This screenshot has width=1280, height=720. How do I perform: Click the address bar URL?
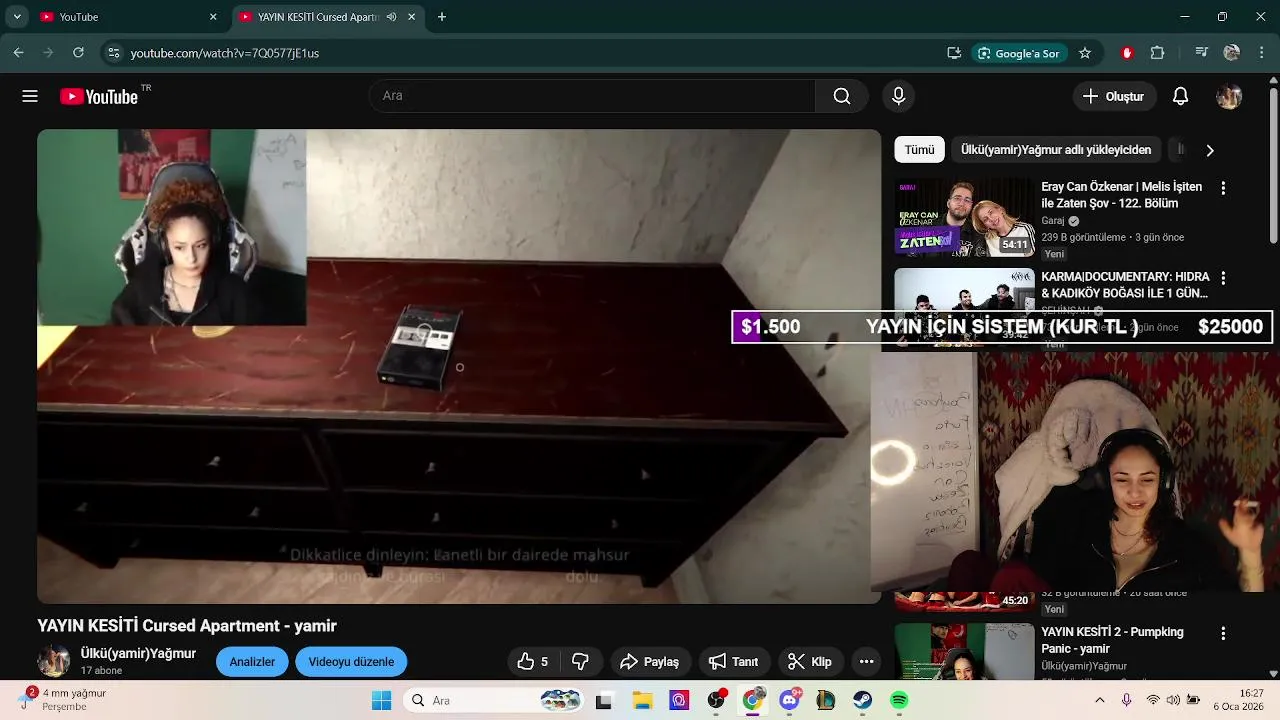coord(224,53)
